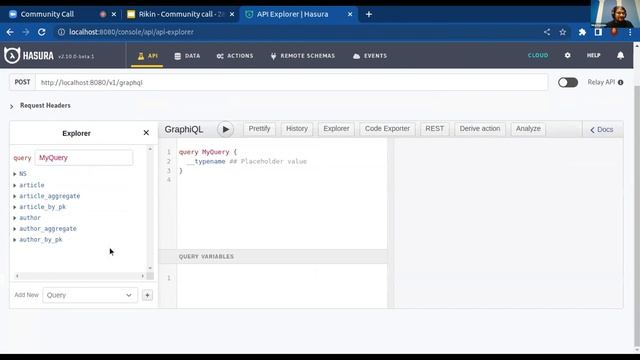Open the Events tab
640x360 pixels.
[370, 56]
